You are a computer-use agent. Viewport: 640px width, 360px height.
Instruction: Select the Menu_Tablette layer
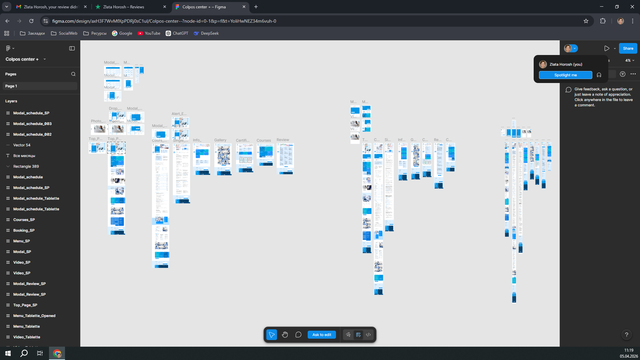[27, 326]
